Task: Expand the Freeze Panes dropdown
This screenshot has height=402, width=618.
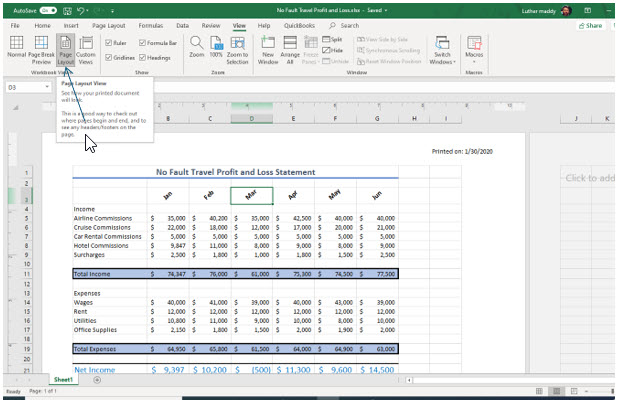Action: click(x=311, y=50)
